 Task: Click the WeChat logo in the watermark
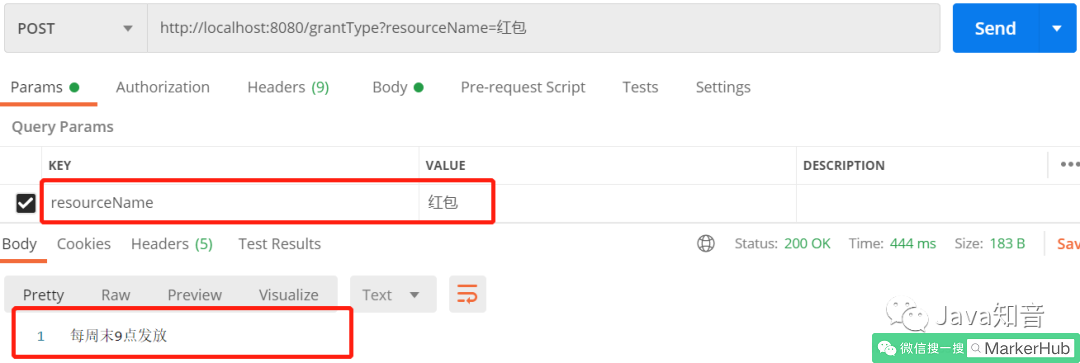click(x=908, y=316)
